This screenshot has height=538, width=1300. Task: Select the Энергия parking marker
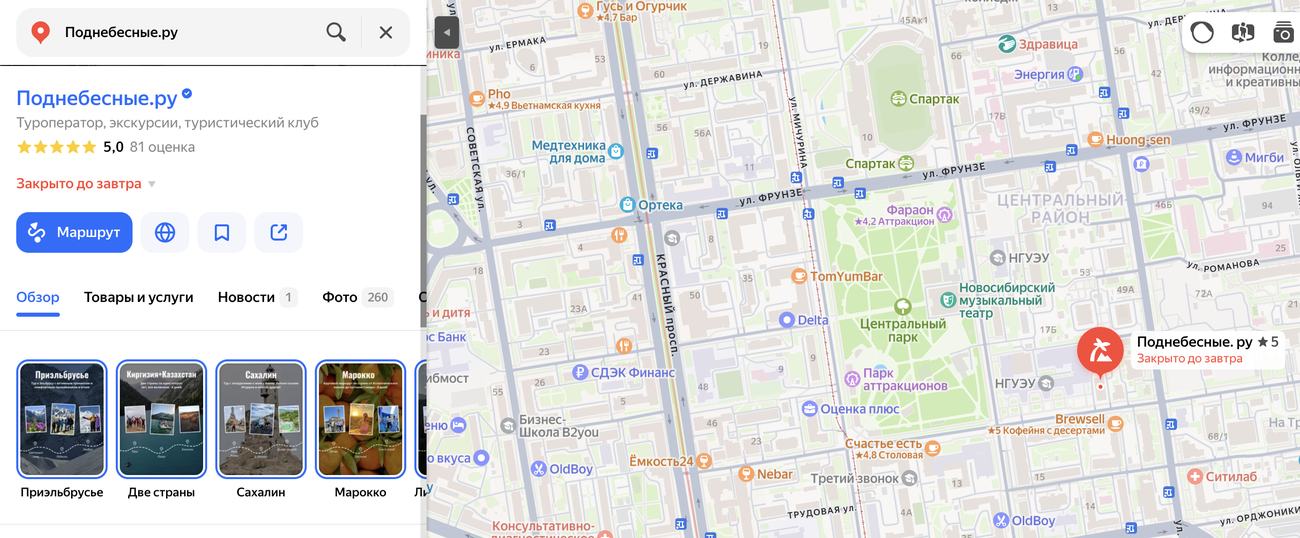click(1075, 74)
